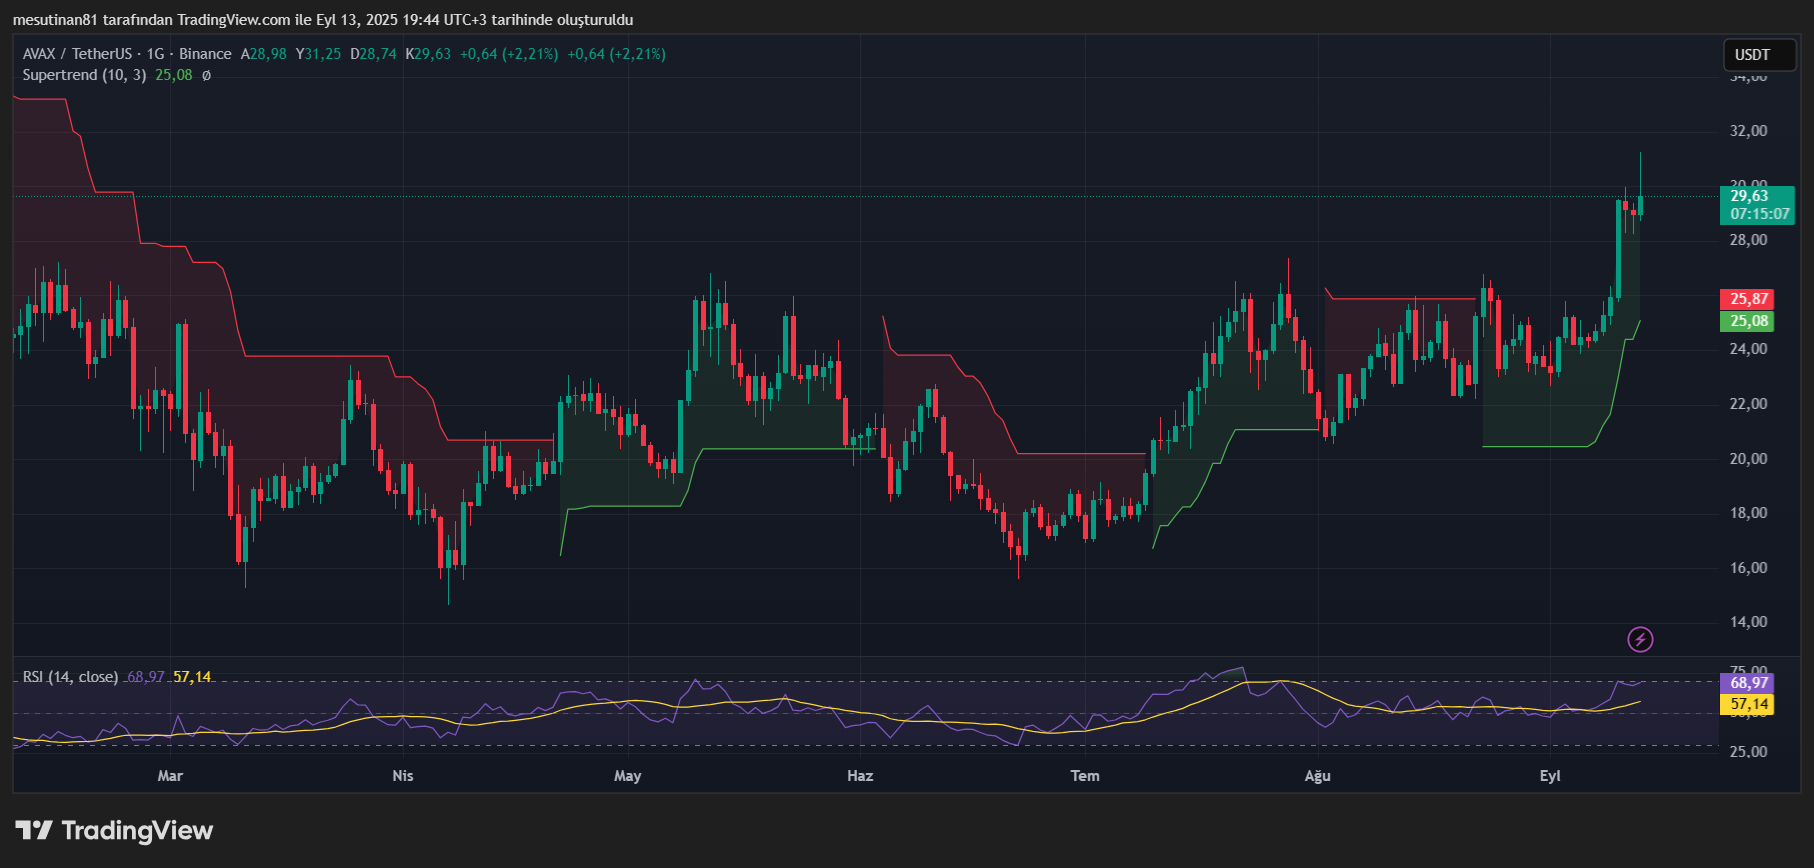Click the ø symbol next to Supertrend
This screenshot has width=1814, height=868.
[206, 75]
